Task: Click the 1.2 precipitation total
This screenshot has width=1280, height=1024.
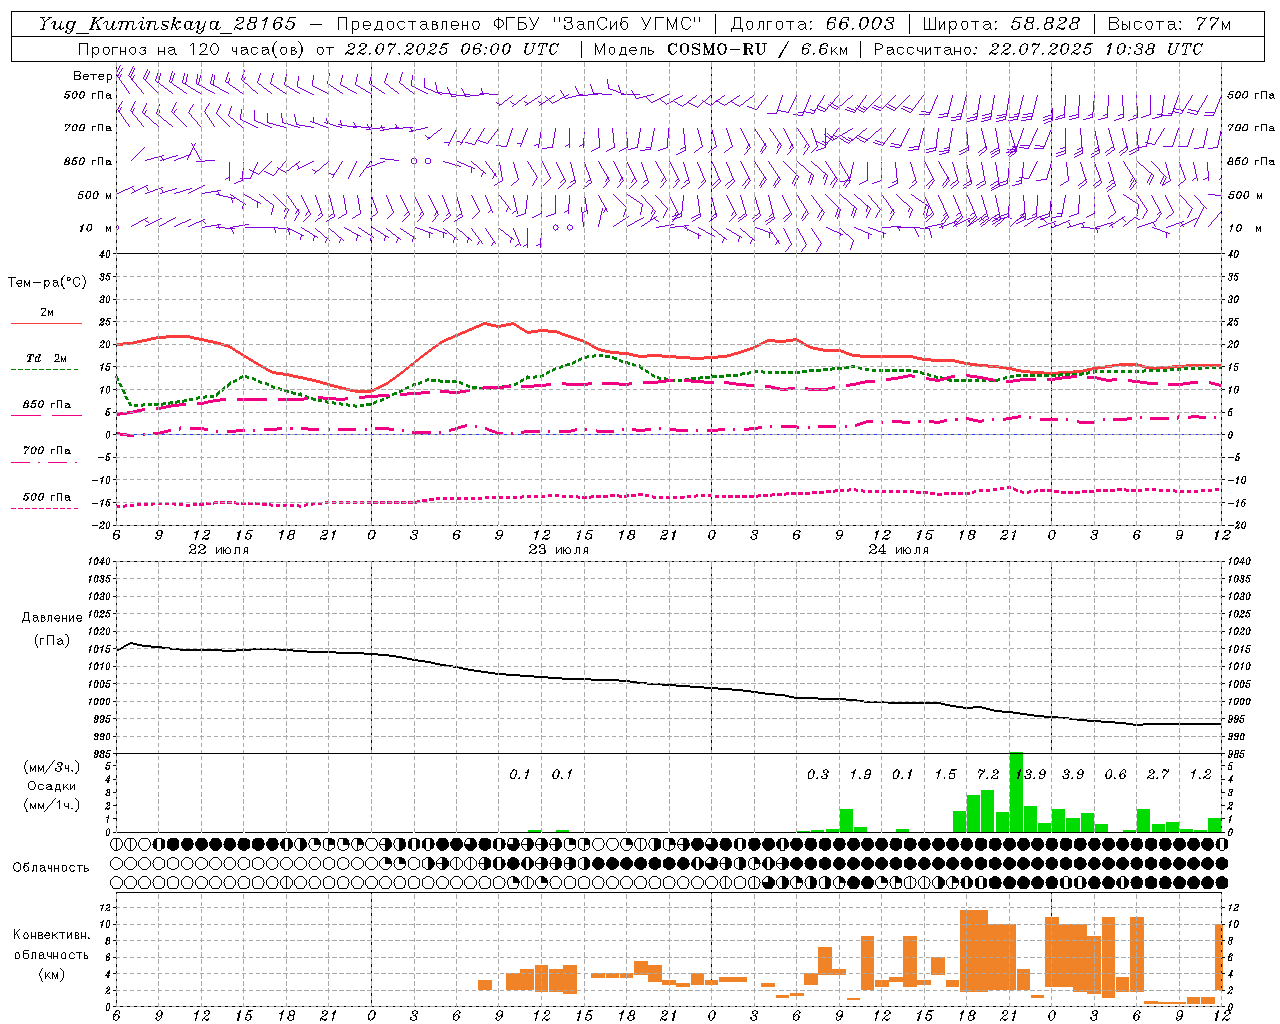Action: coord(1200,774)
